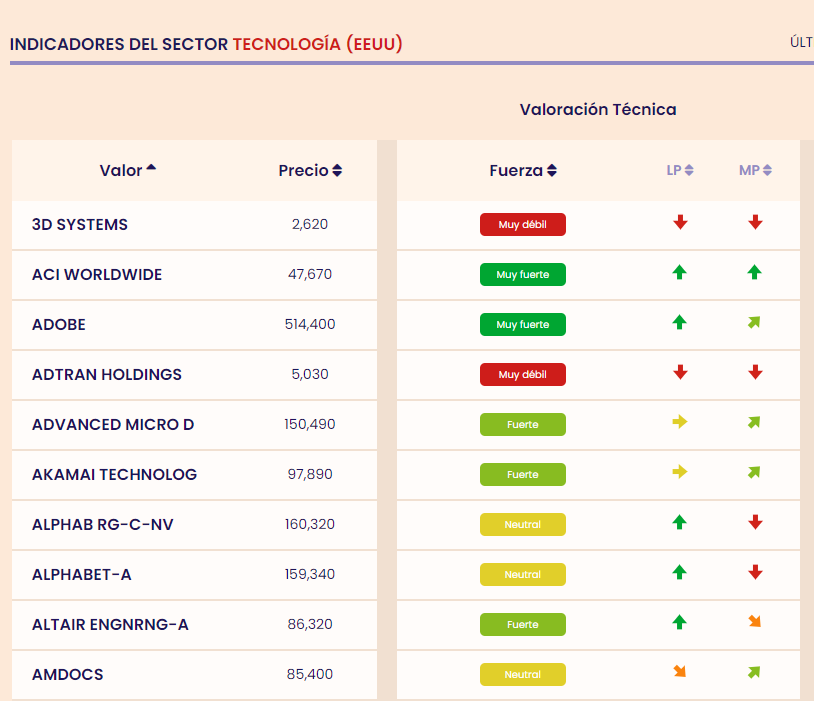Click ALTAIR ENGNRNG-A orange MP down-right arrow

pyautogui.click(x=755, y=621)
